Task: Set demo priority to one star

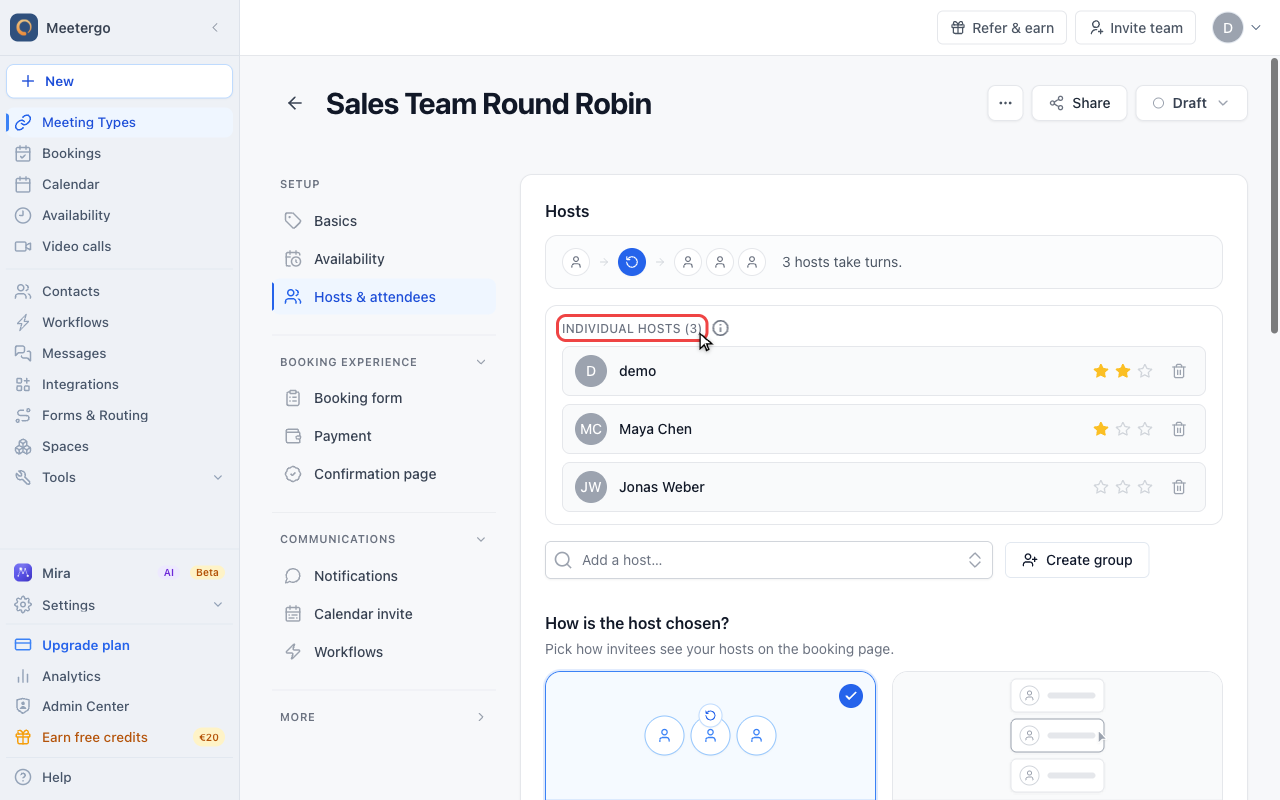Action: [1101, 371]
